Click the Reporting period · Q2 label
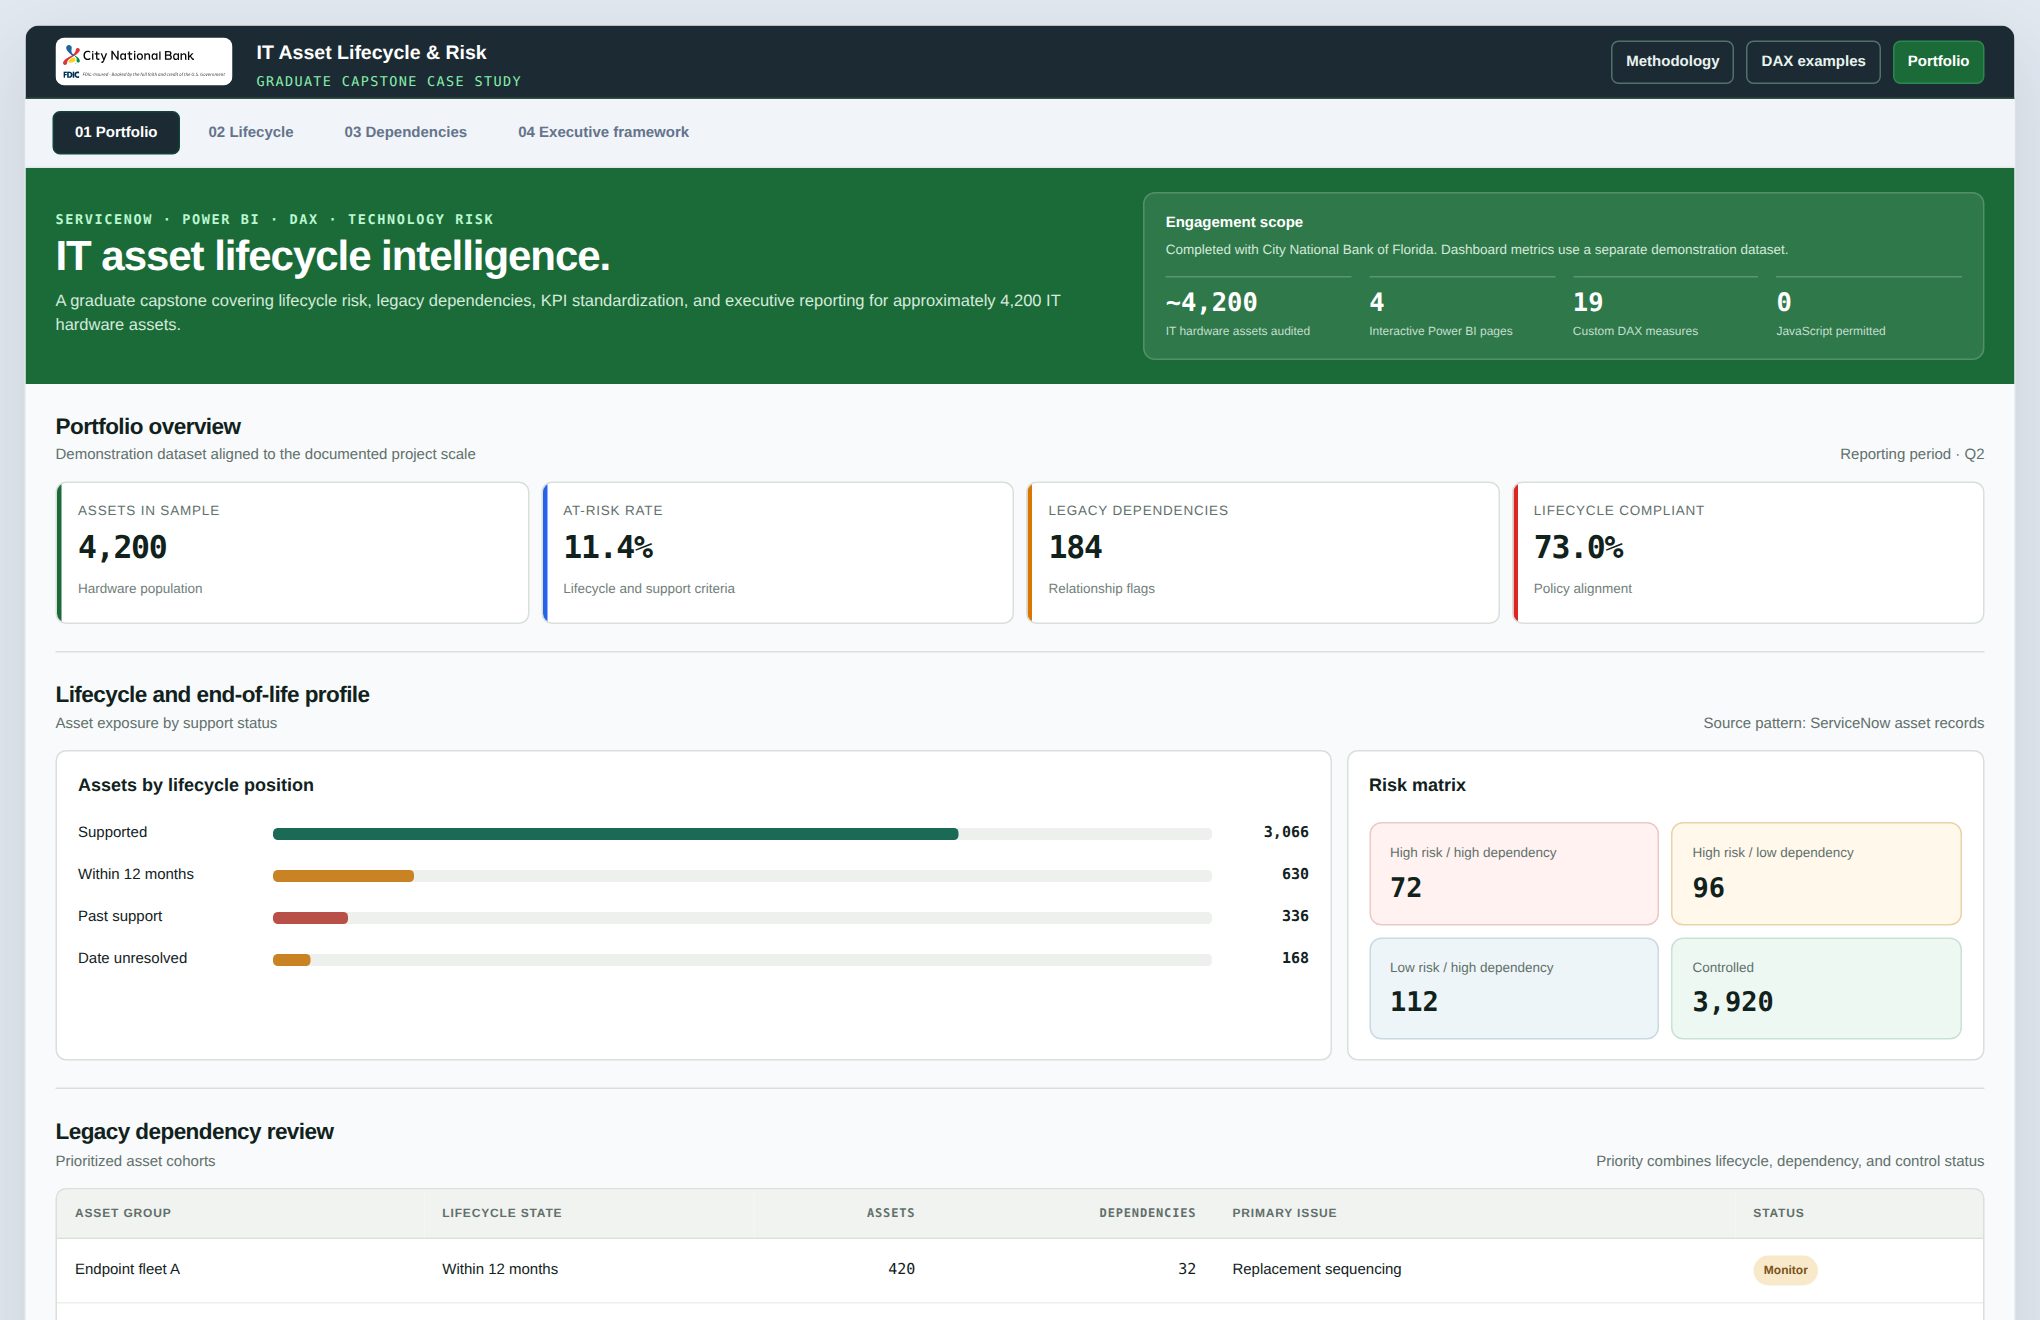 point(1912,454)
